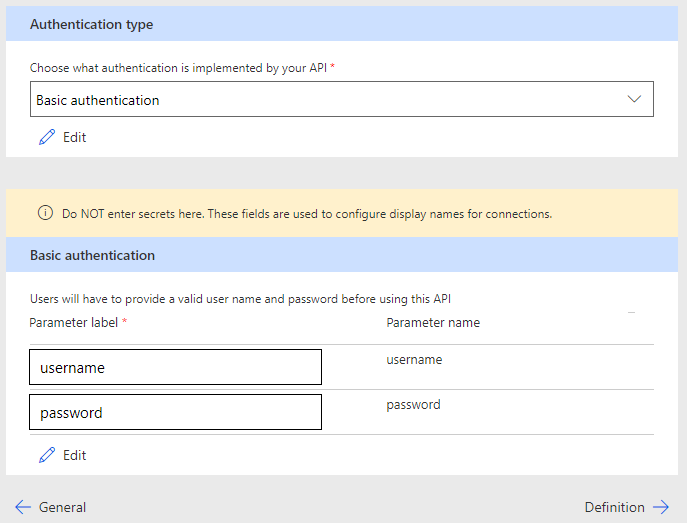Click the right arrow beside Definition

(661, 507)
